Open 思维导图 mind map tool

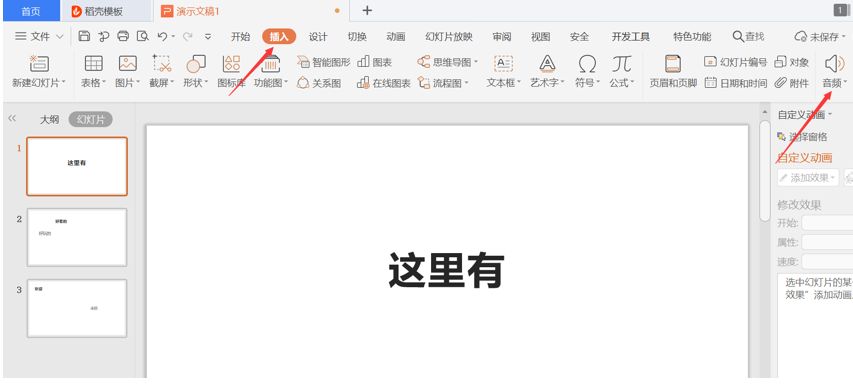[448, 62]
